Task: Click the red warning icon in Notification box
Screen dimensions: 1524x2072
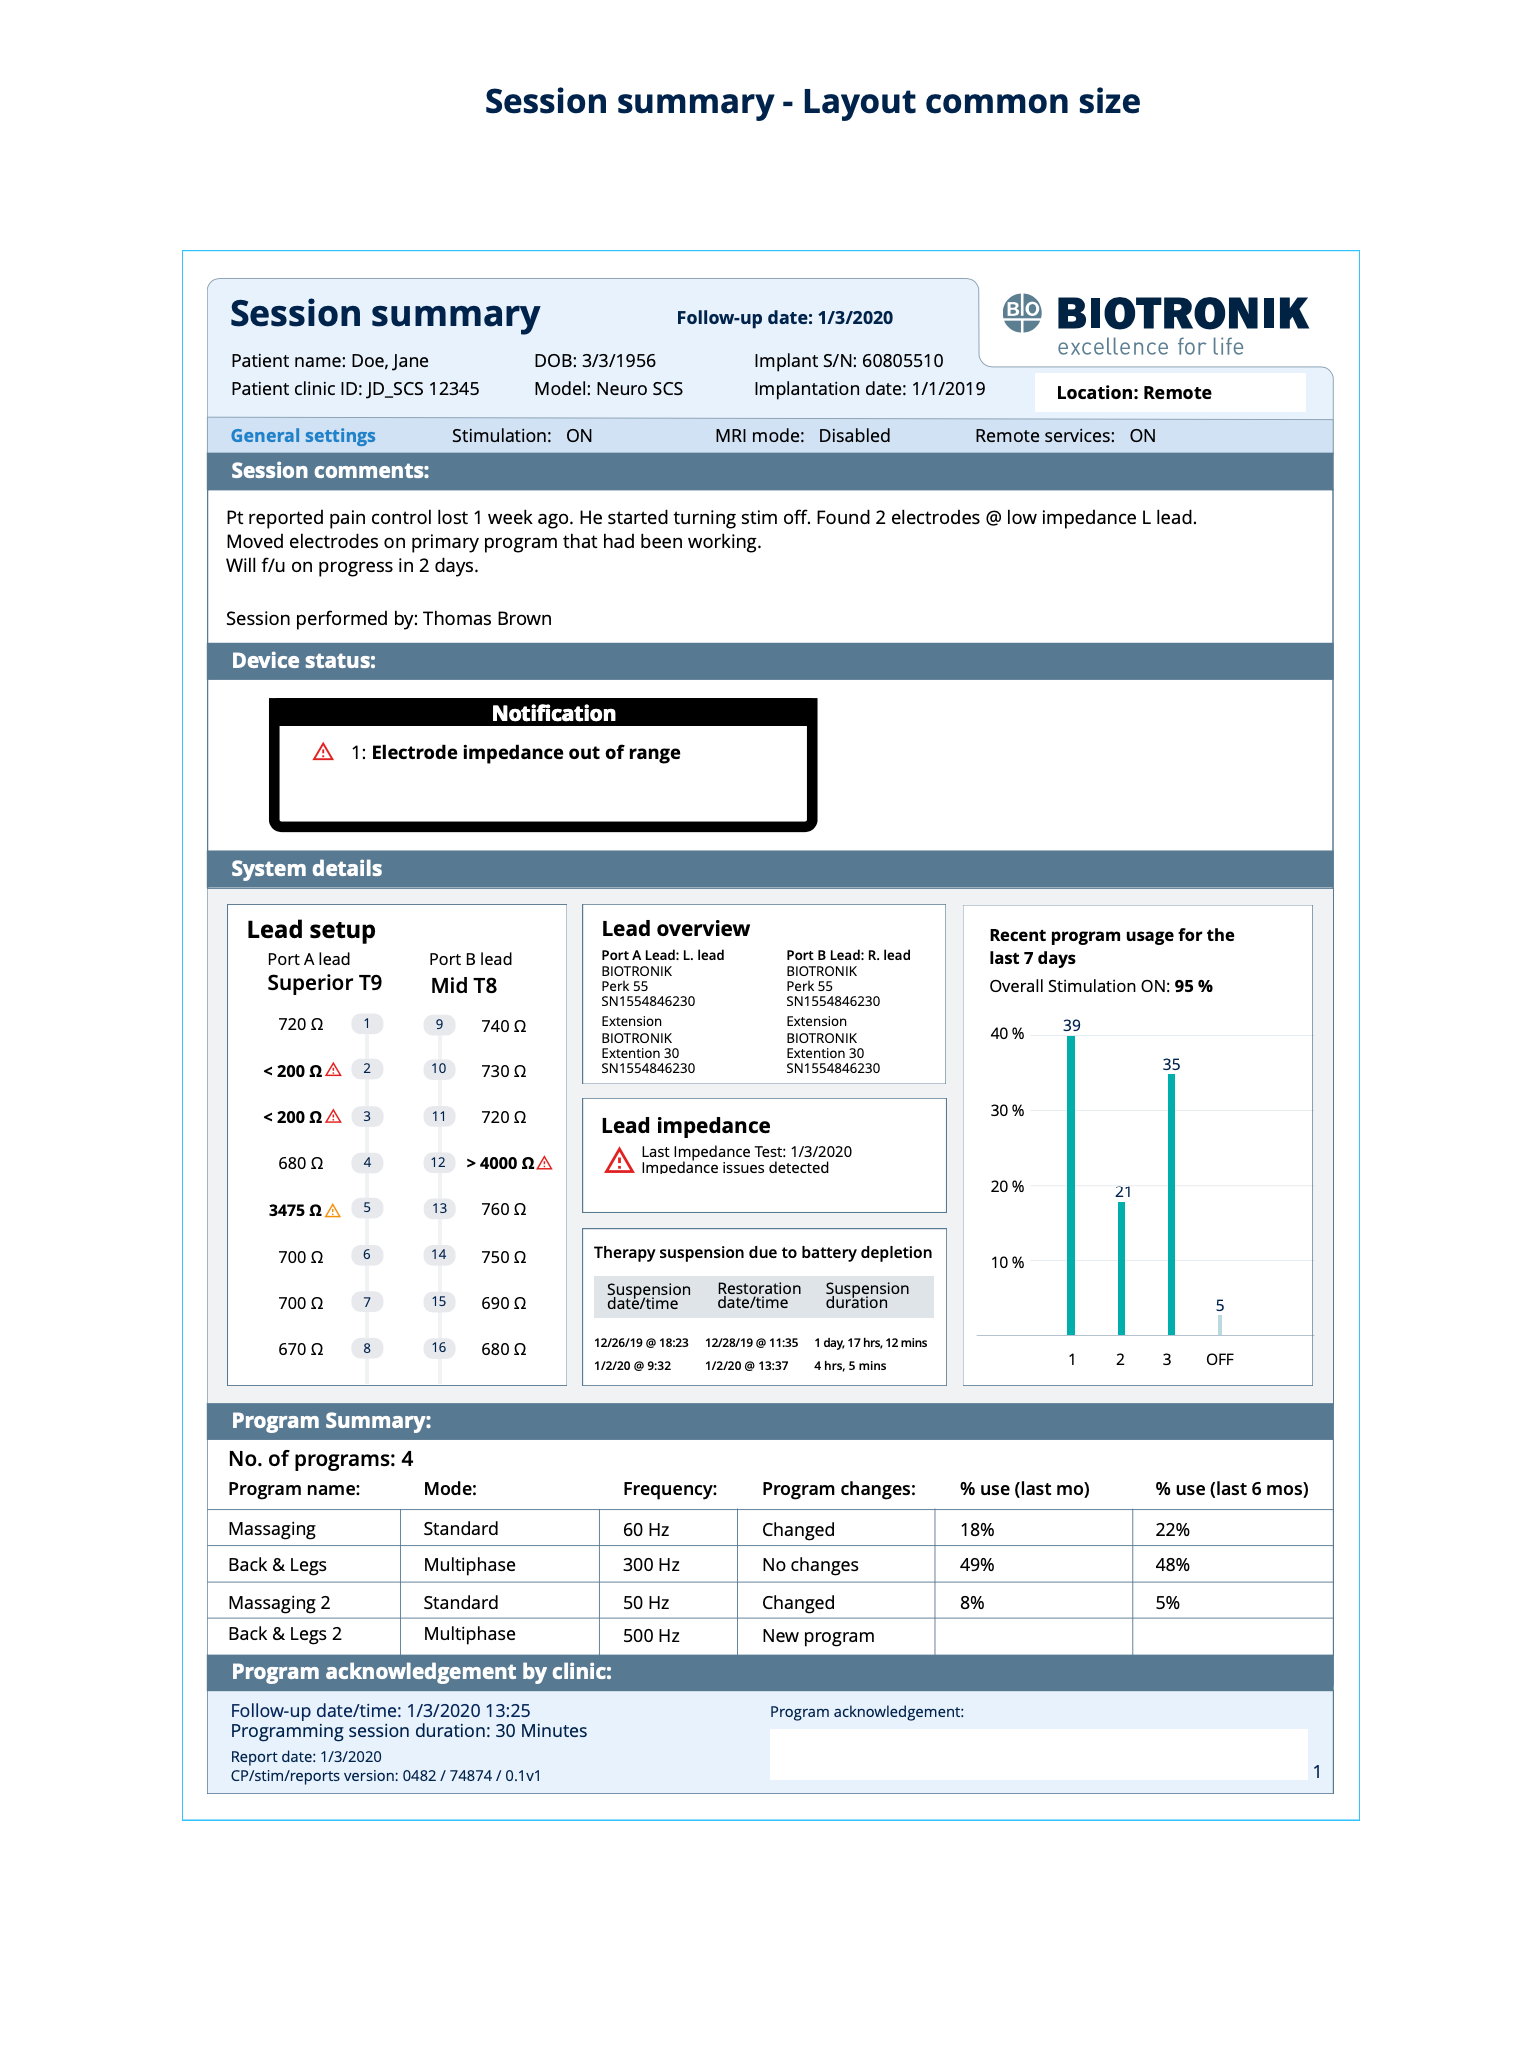Action: (323, 752)
